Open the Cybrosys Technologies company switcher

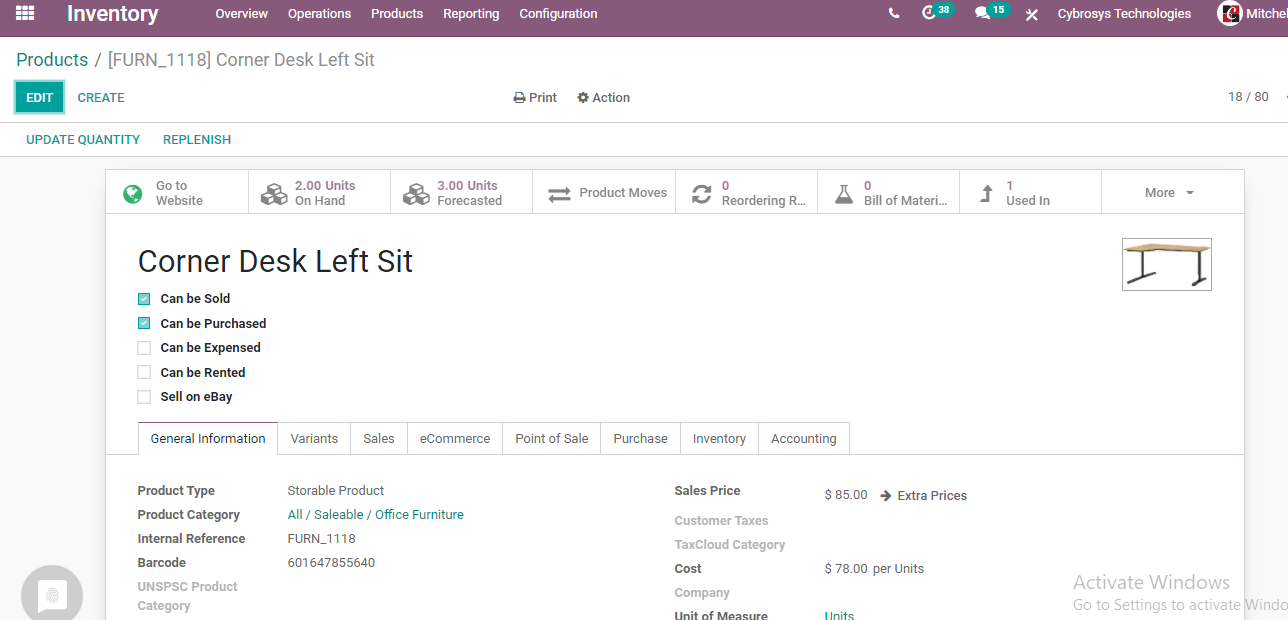pyautogui.click(x=1124, y=14)
